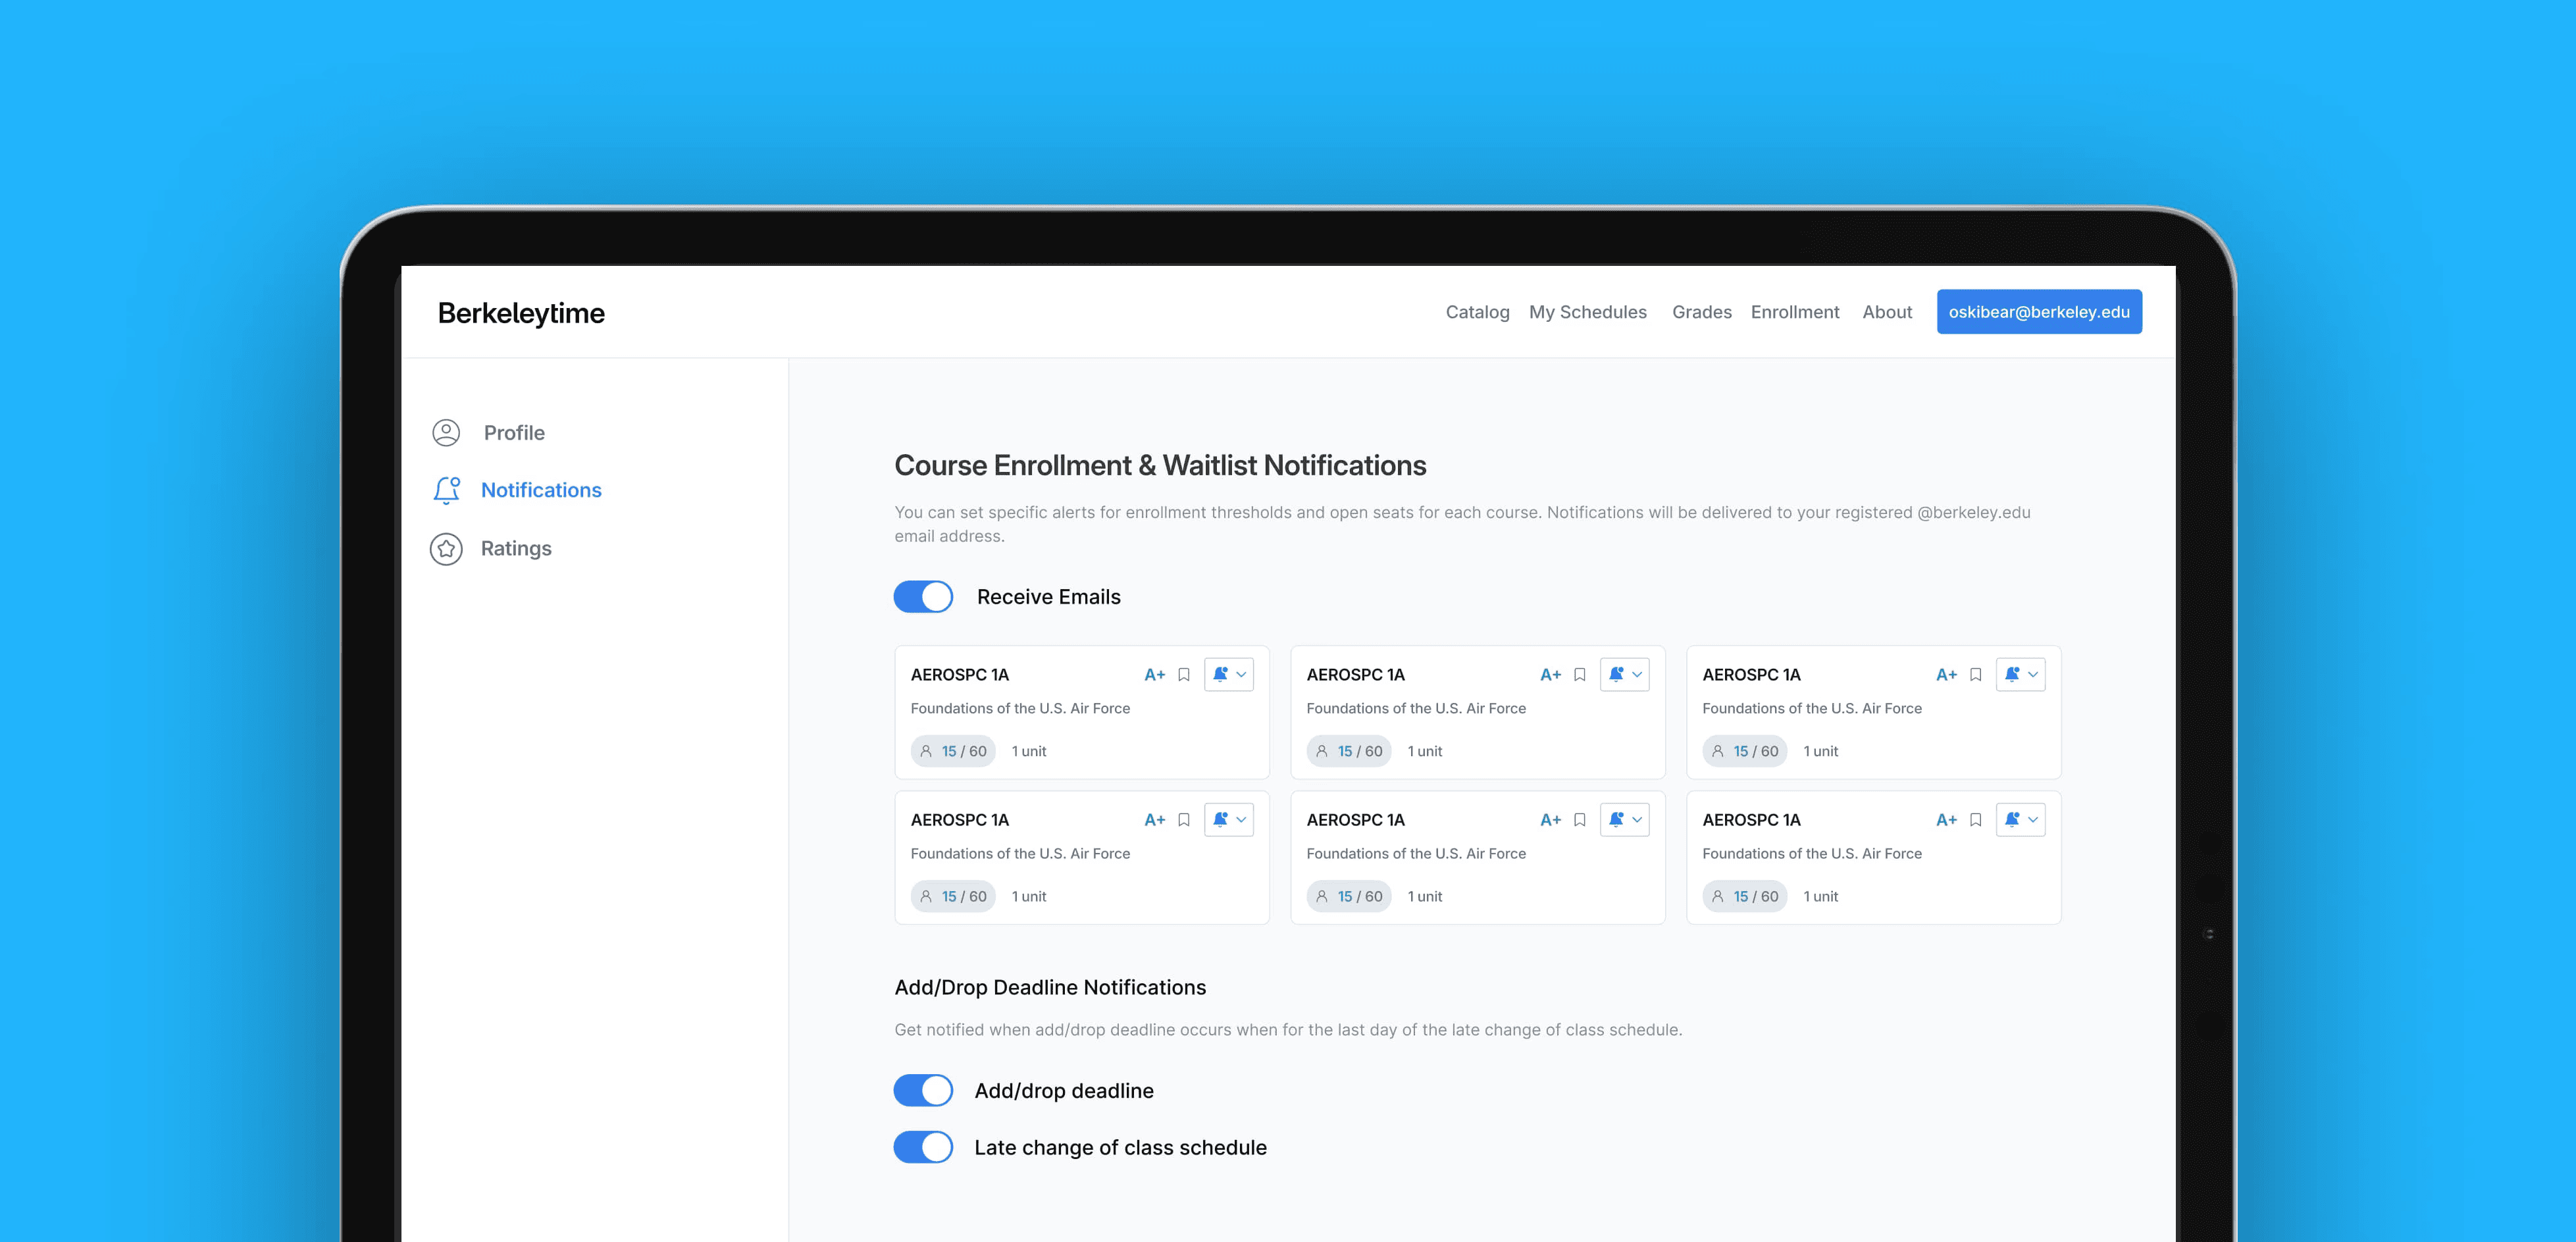
Task: Click the Notifications bell icon in sidebar
Action: [446, 490]
